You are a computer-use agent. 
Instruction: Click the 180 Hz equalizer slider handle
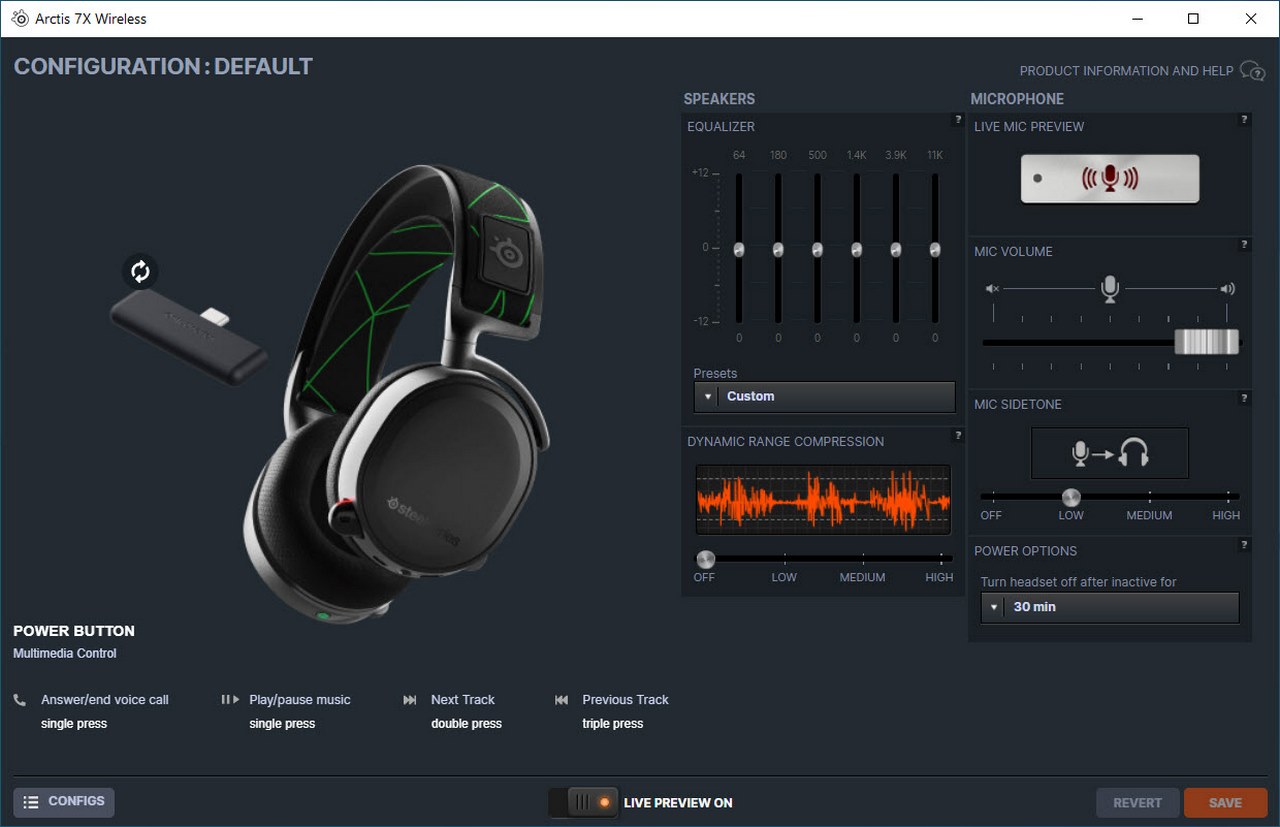pyautogui.click(x=778, y=250)
